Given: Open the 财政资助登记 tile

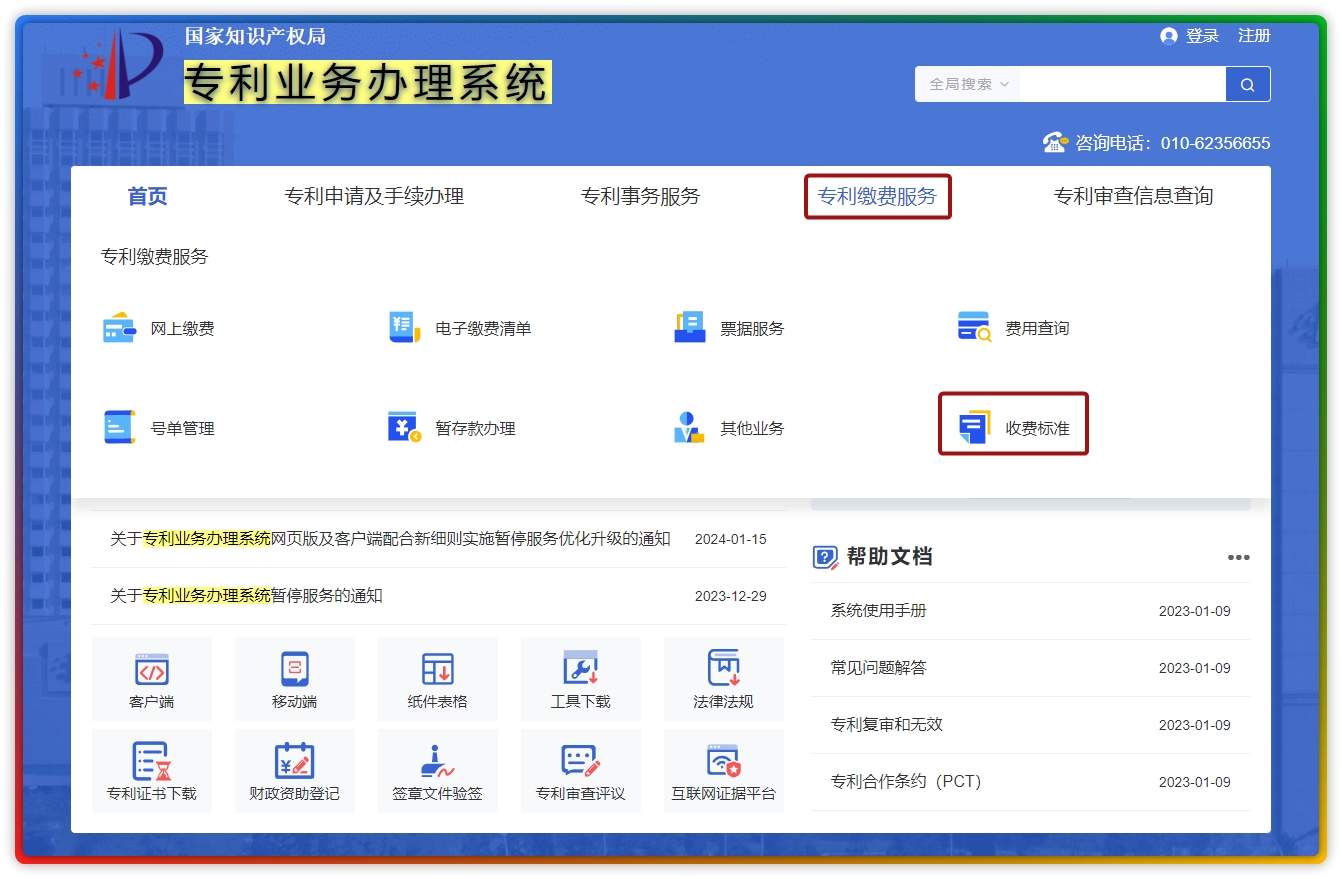Looking at the screenshot, I should (x=295, y=771).
